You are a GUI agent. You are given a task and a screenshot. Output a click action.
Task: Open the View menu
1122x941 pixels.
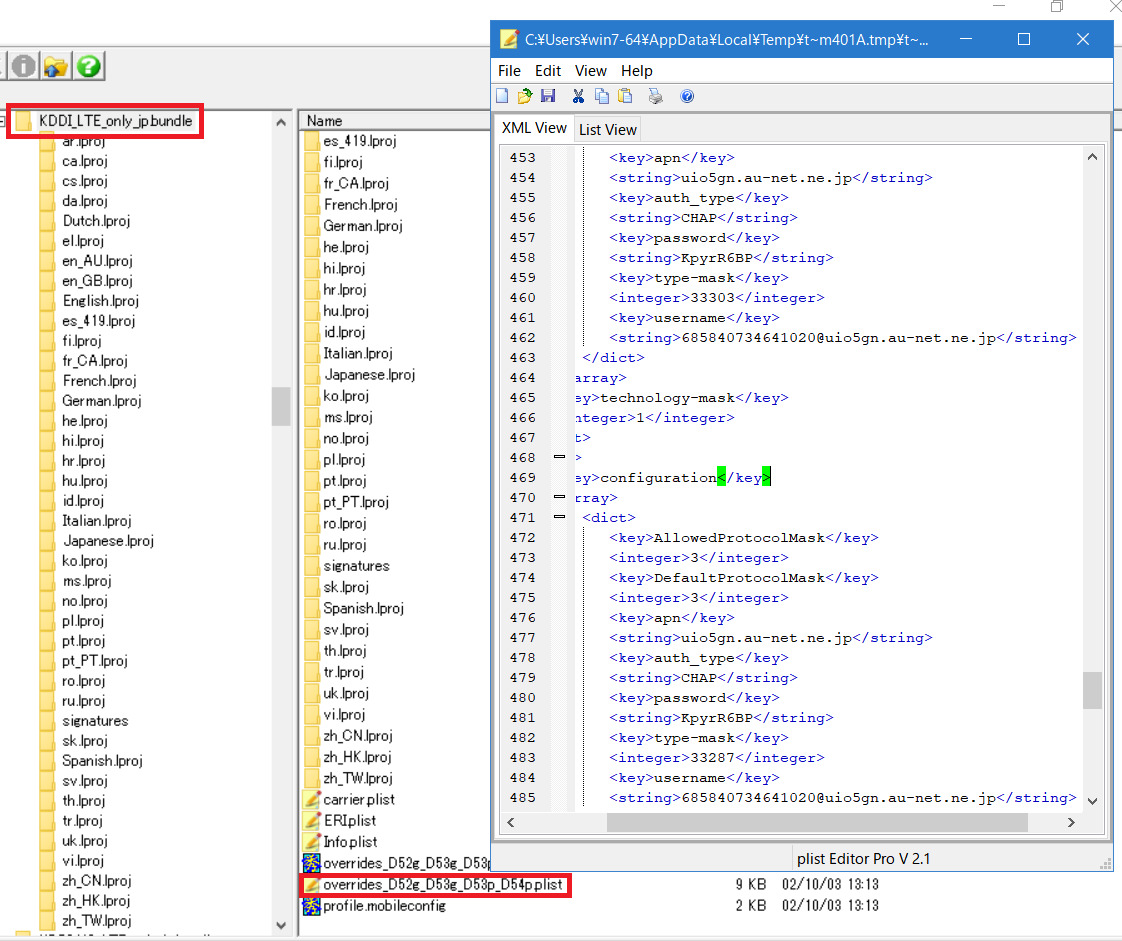click(x=590, y=71)
